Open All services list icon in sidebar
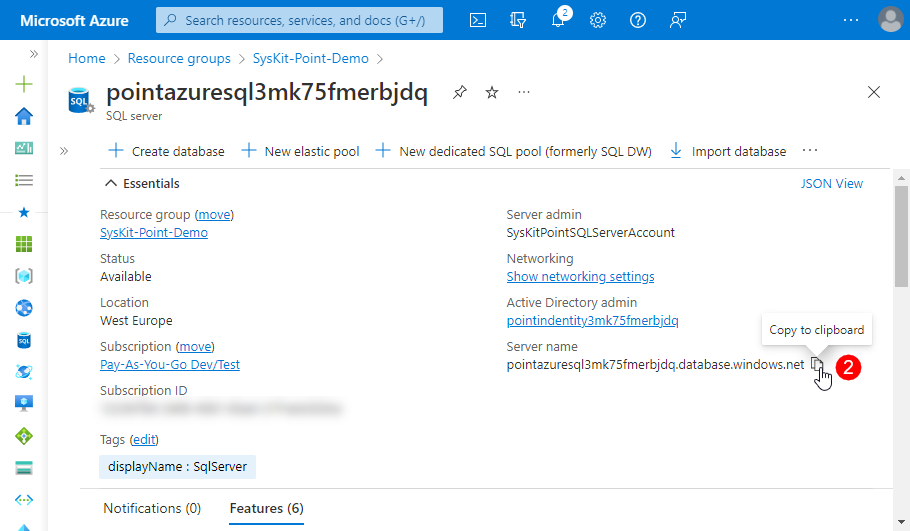 (x=24, y=180)
